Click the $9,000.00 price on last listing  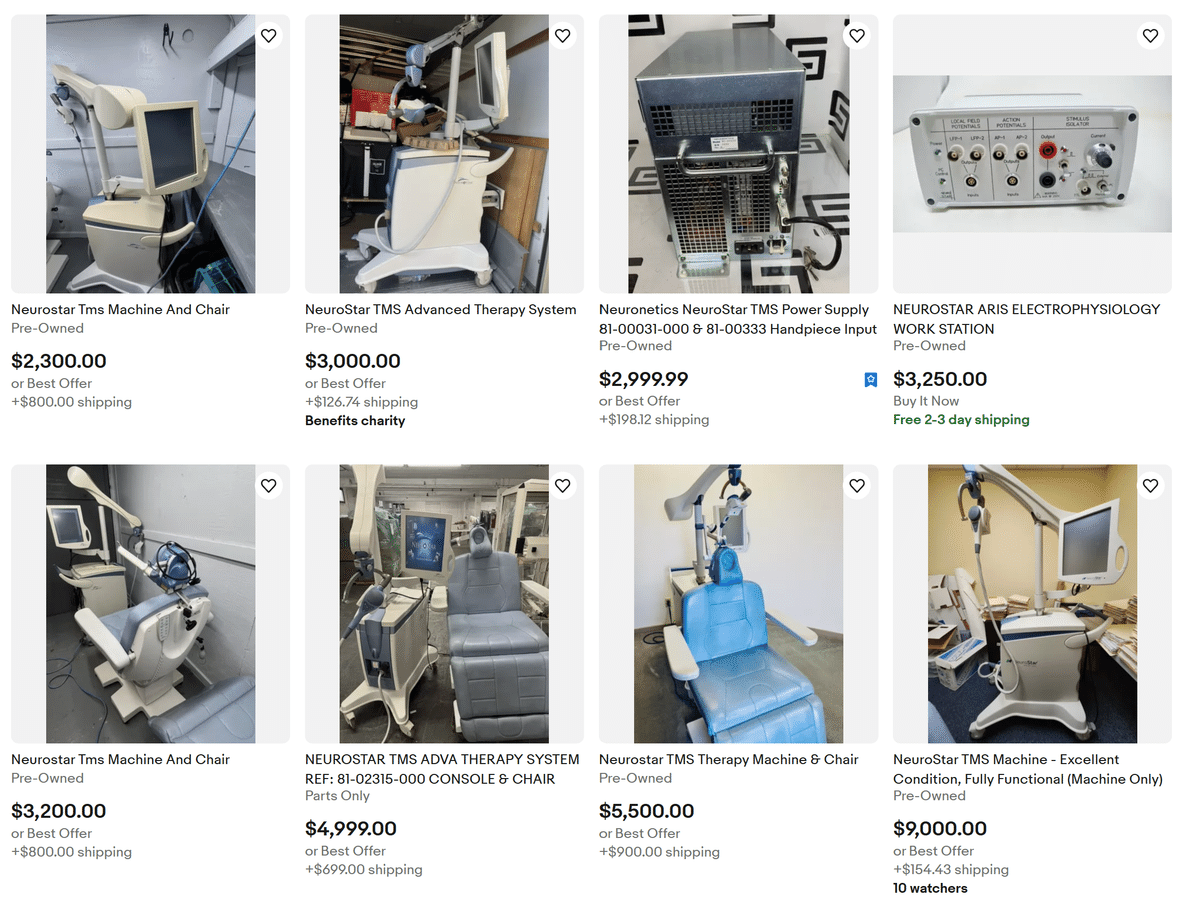pos(940,829)
